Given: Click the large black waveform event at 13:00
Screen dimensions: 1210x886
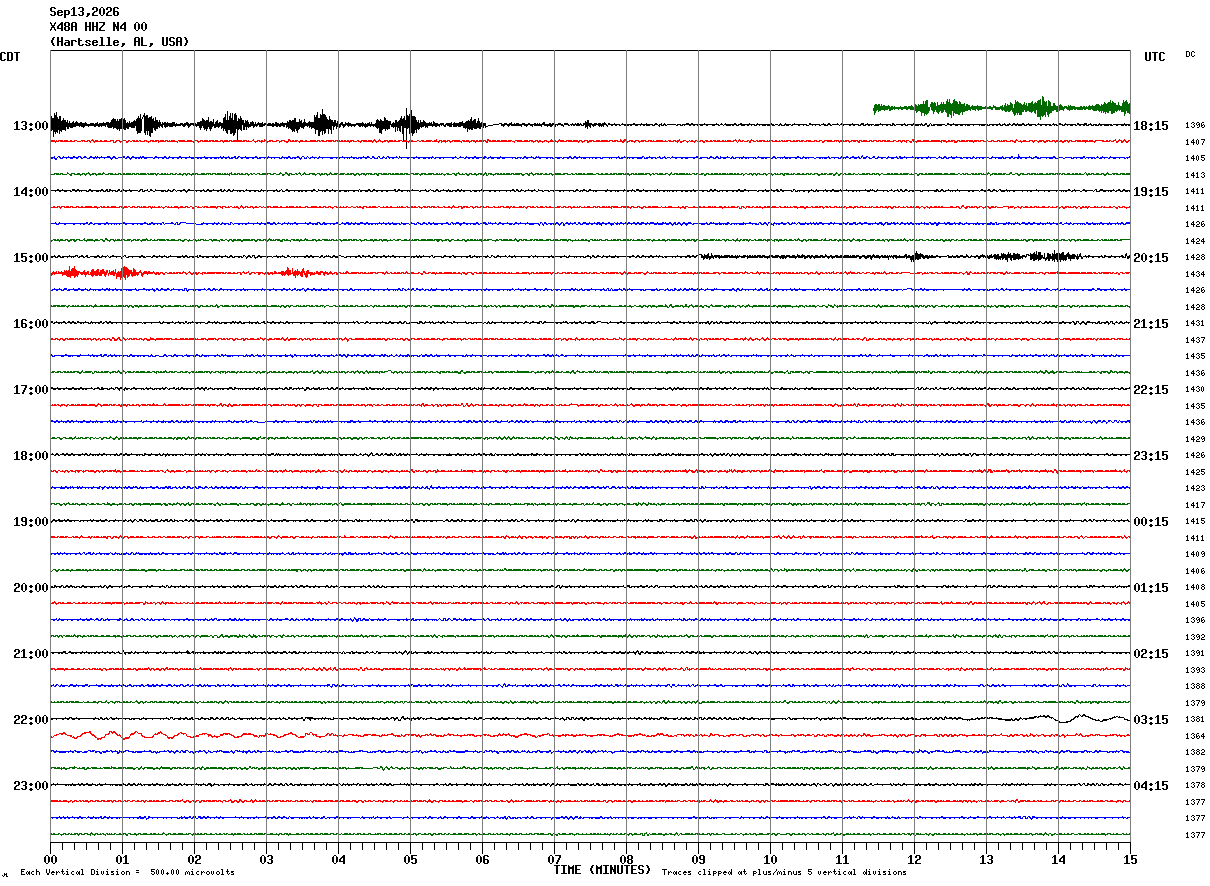Looking at the screenshot, I should (268, 125).
